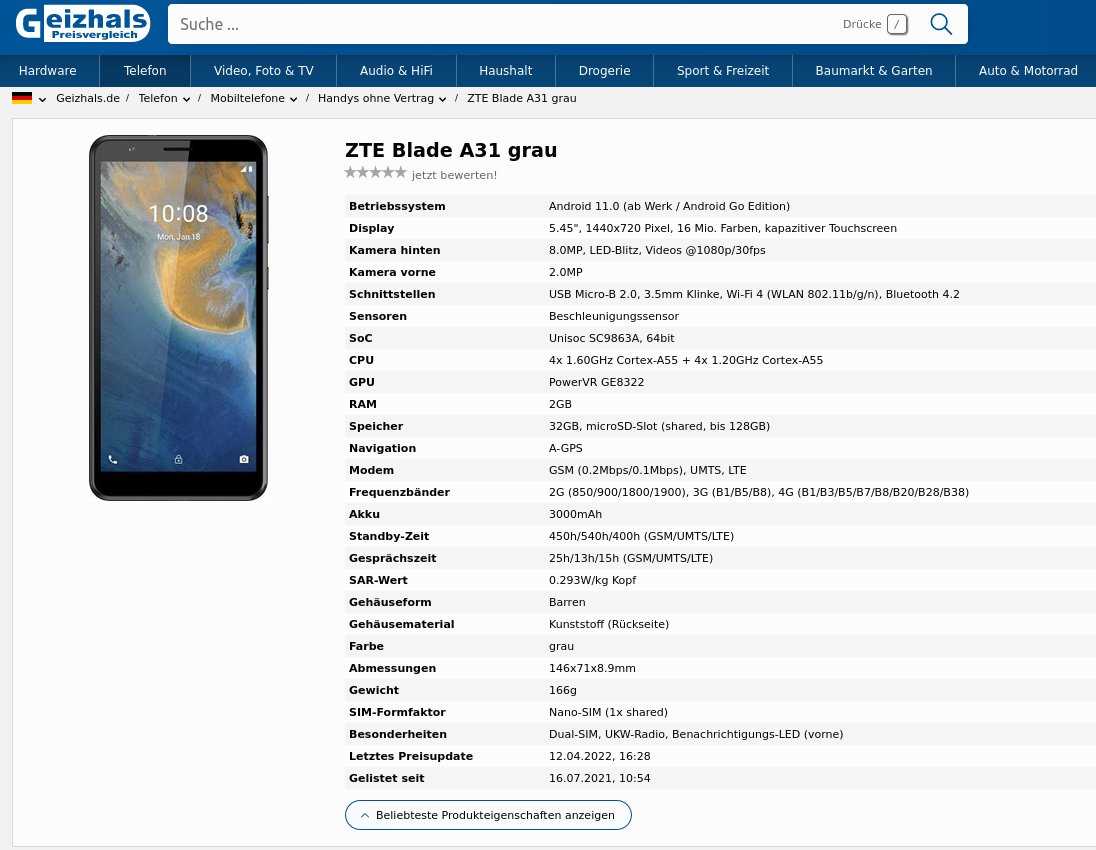Open the country selector chevron next to flag
The width and height of the screenshot is (1096, 850).
pyautogui.click(x=43, y=99)
